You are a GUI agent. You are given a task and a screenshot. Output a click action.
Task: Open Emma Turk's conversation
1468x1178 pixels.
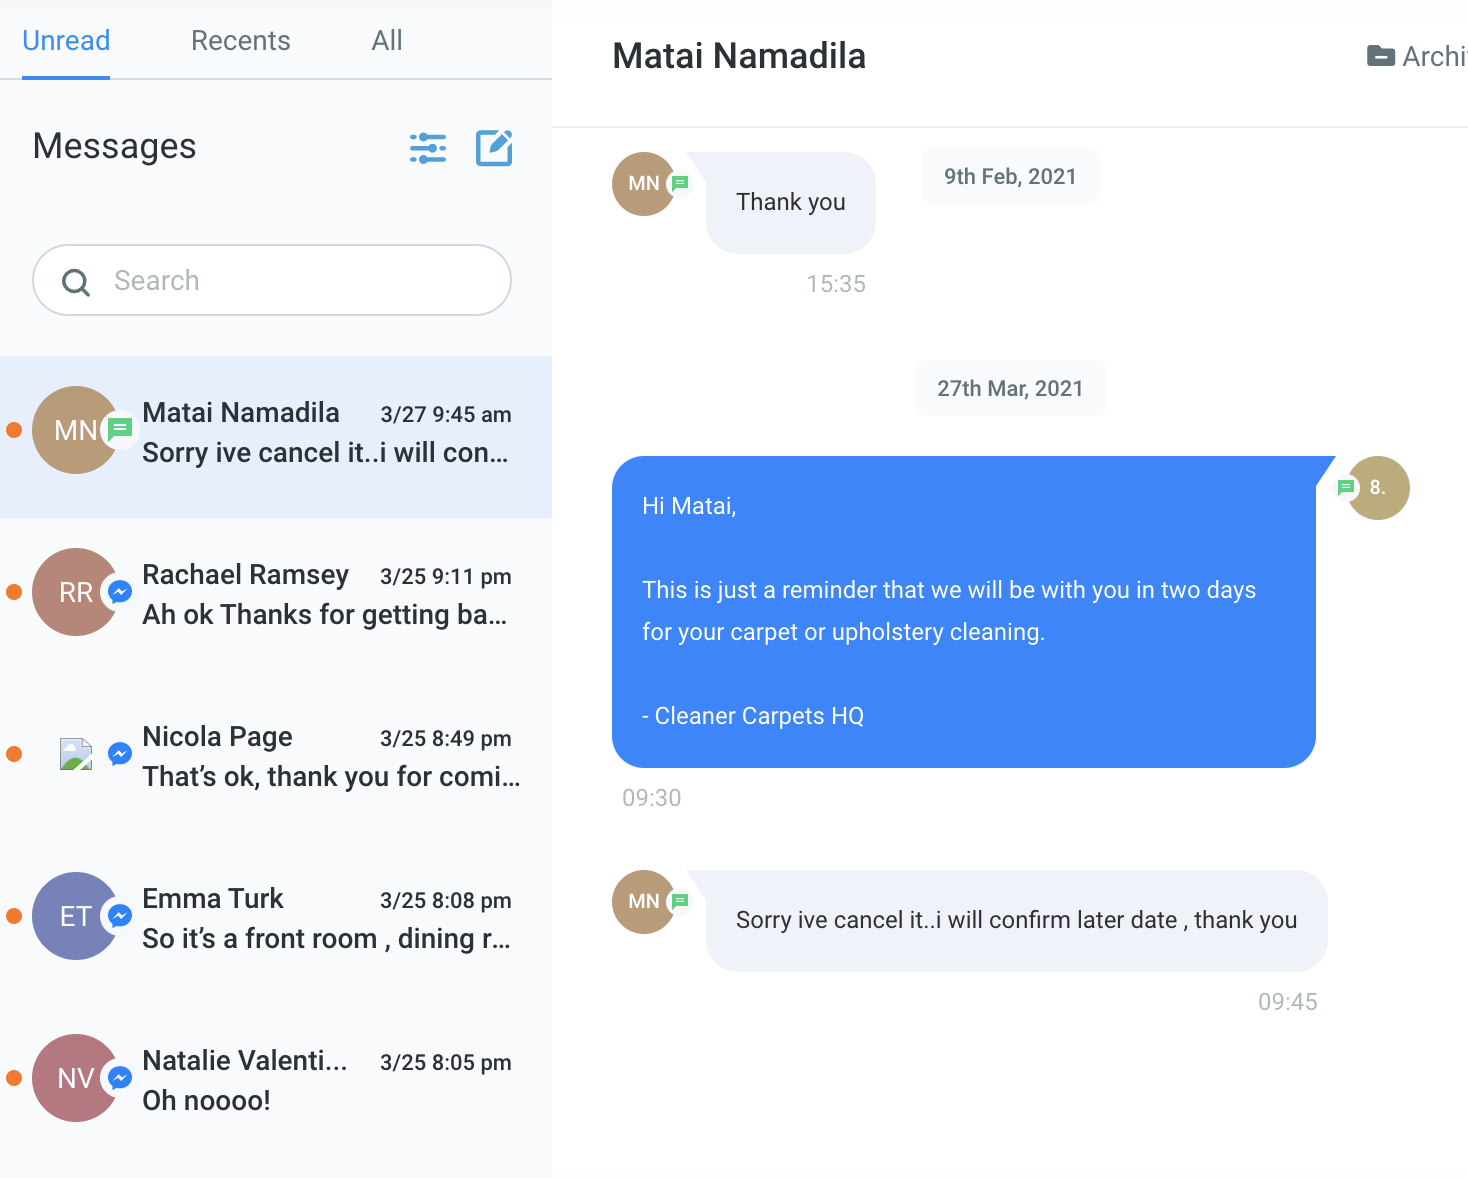(x=276, y=923)
